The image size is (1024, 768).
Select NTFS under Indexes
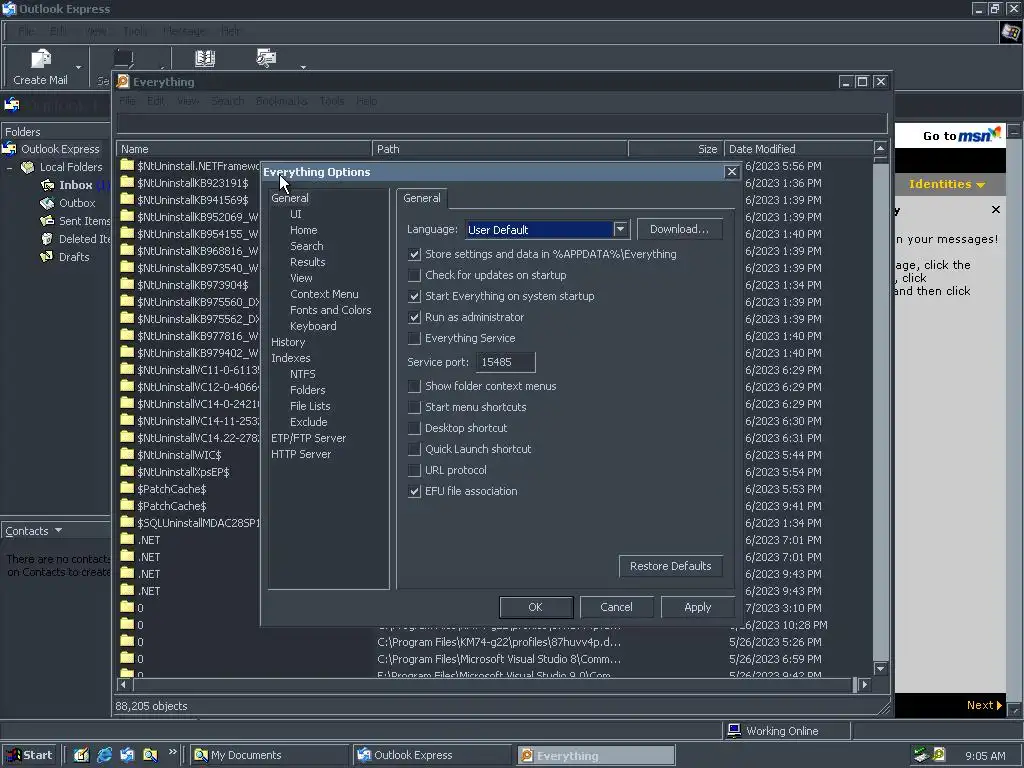(x=302, y=374)
